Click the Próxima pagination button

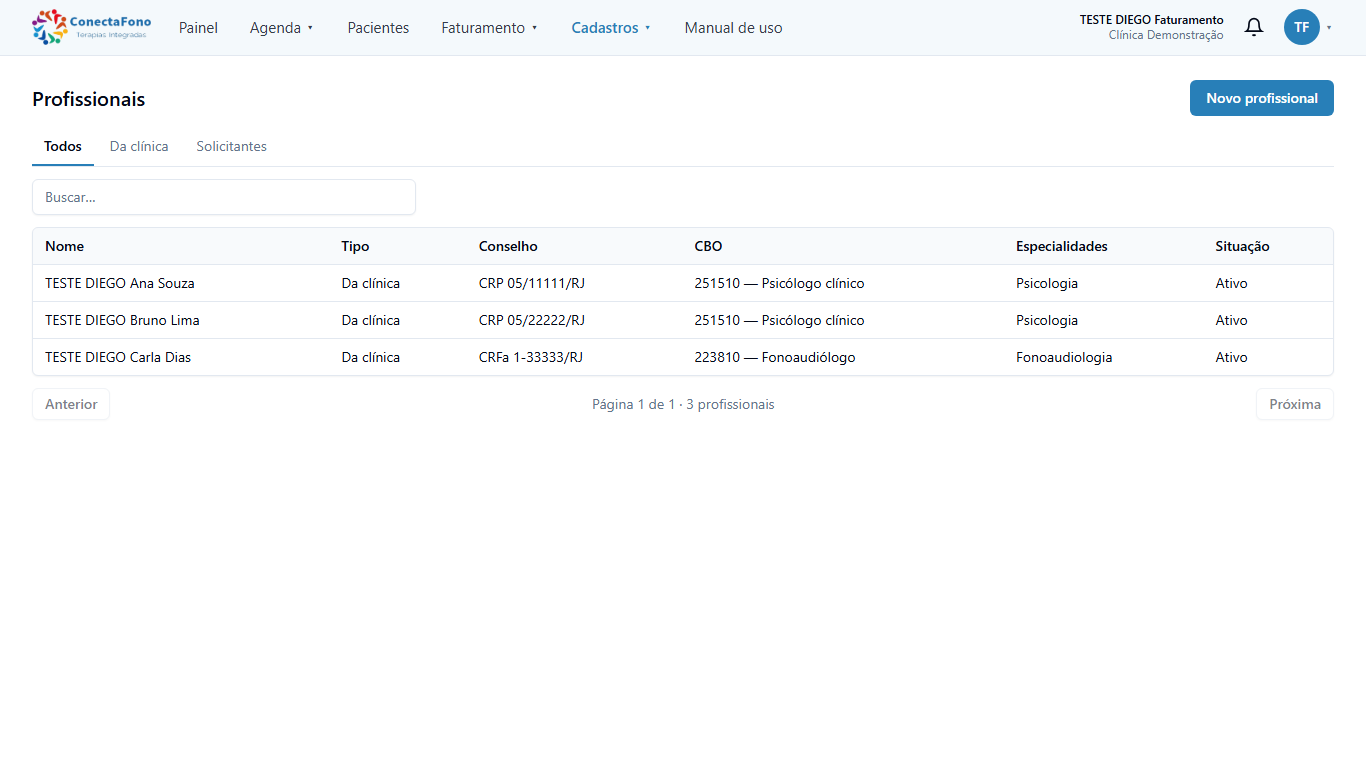pos(1295,404)
